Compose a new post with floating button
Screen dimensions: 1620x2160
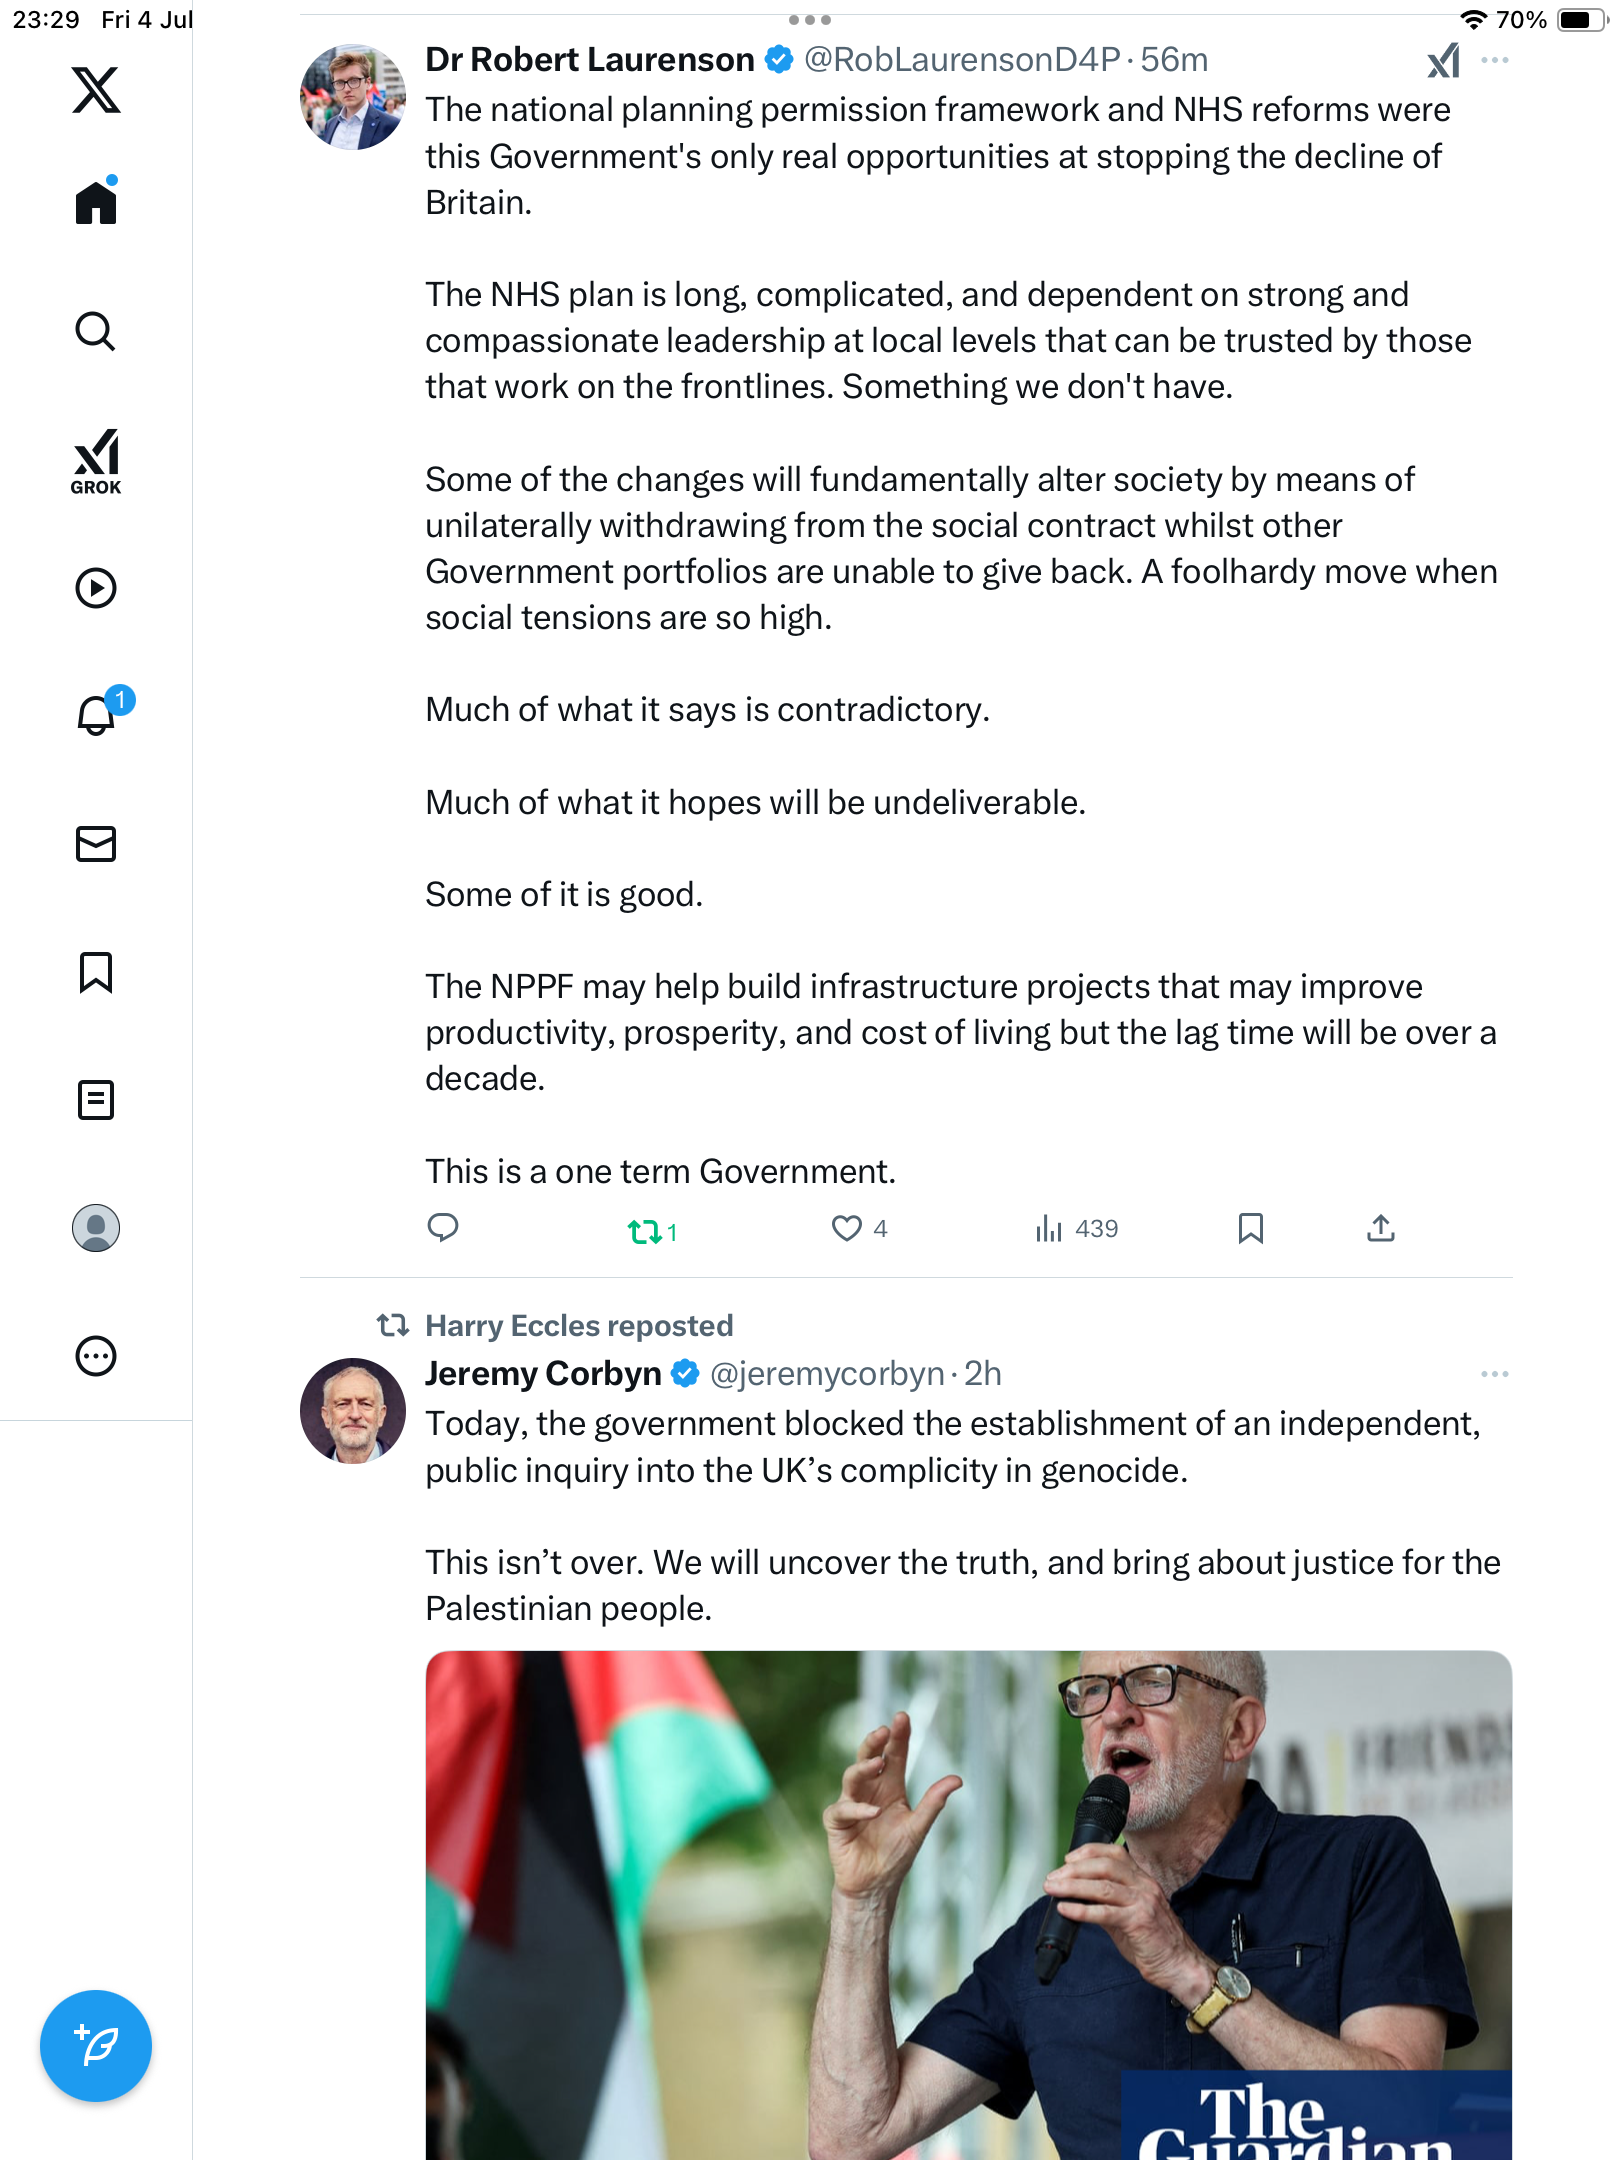tap(96, 2046)
